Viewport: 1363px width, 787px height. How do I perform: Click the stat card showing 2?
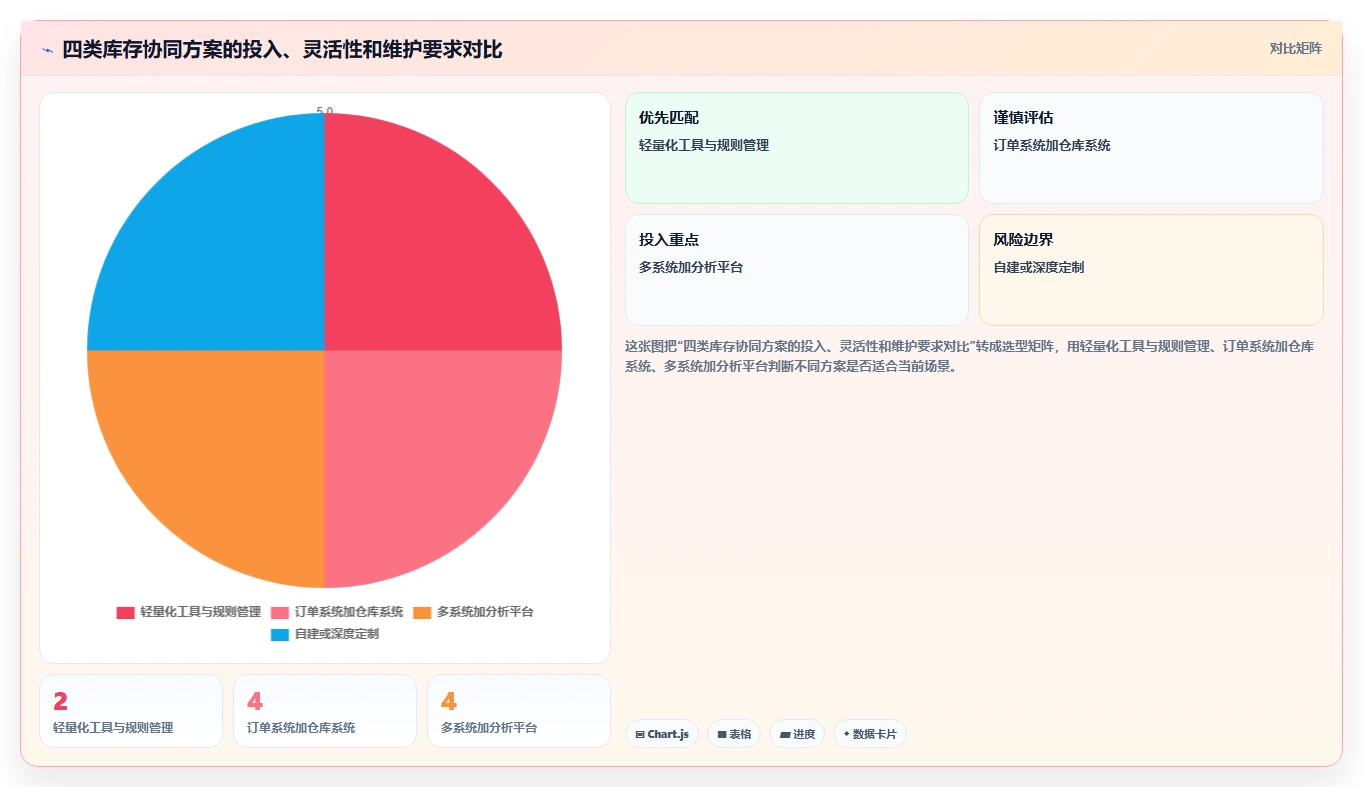131,711
